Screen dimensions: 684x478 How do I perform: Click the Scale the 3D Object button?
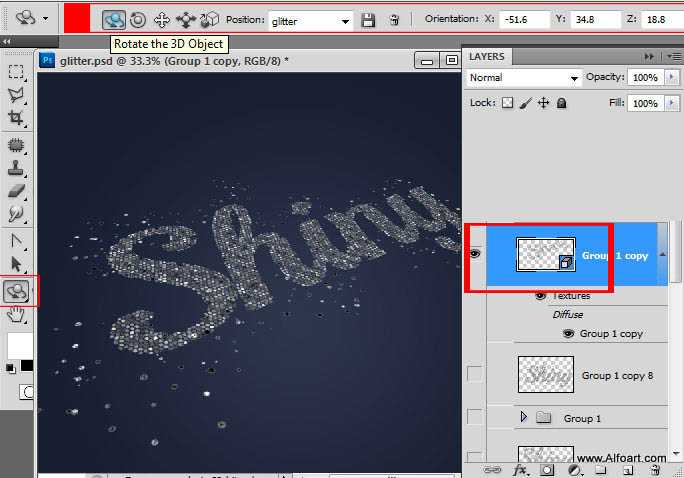210,20
